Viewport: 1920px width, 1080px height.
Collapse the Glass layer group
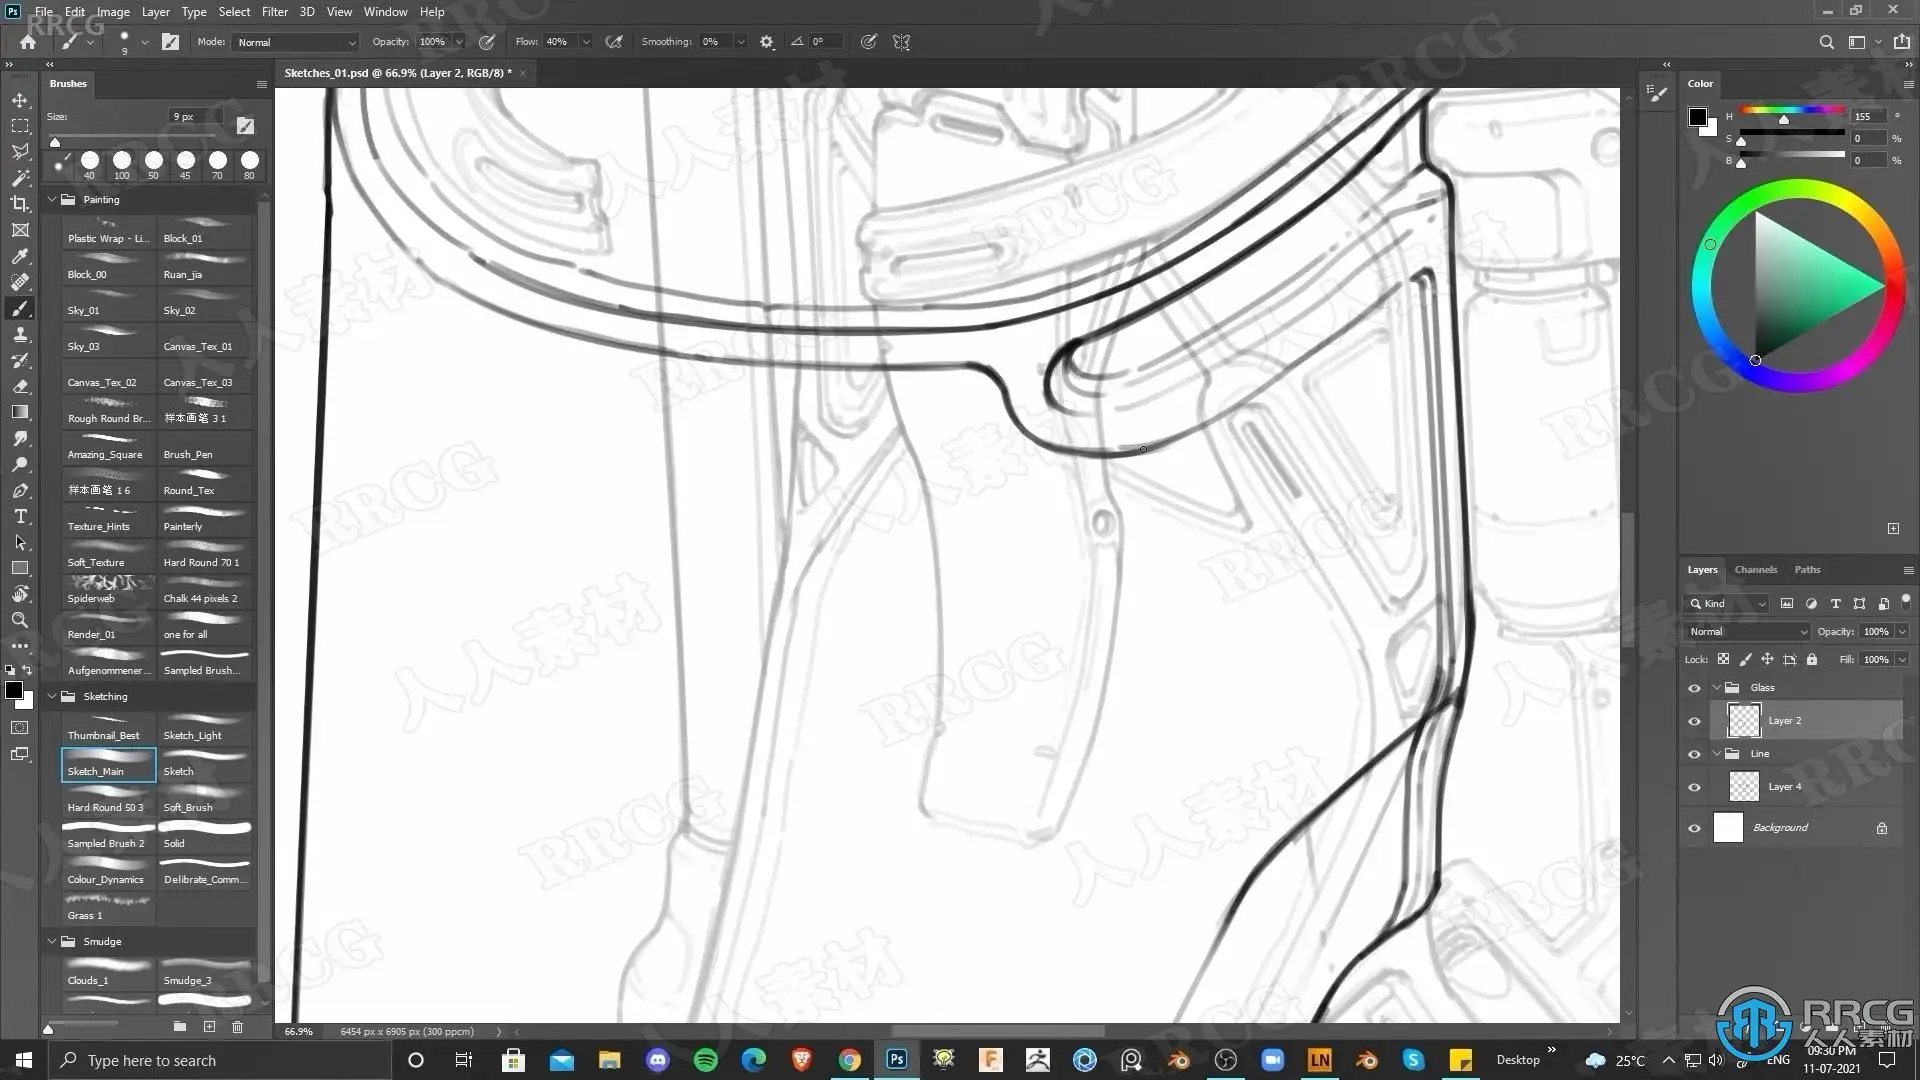click(1717, 688)
